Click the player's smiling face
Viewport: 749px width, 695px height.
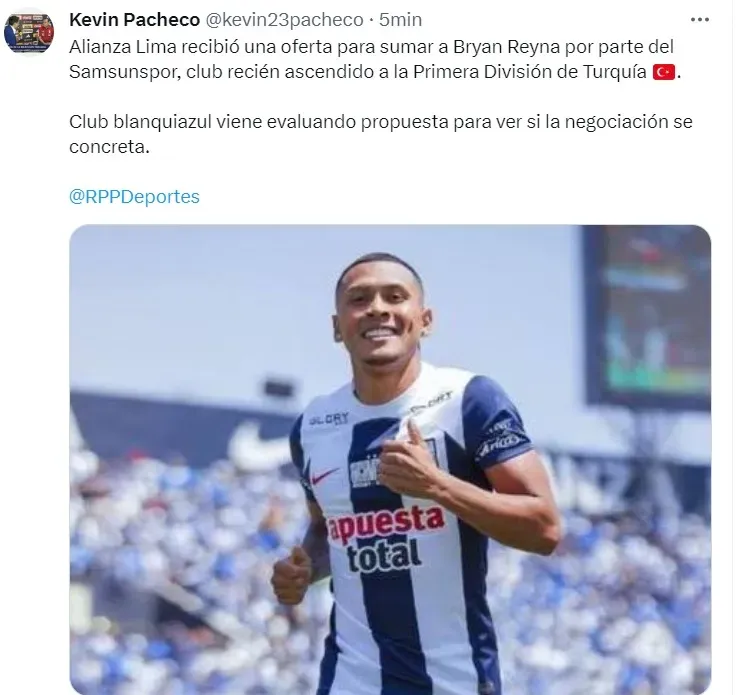pos(381,318)
